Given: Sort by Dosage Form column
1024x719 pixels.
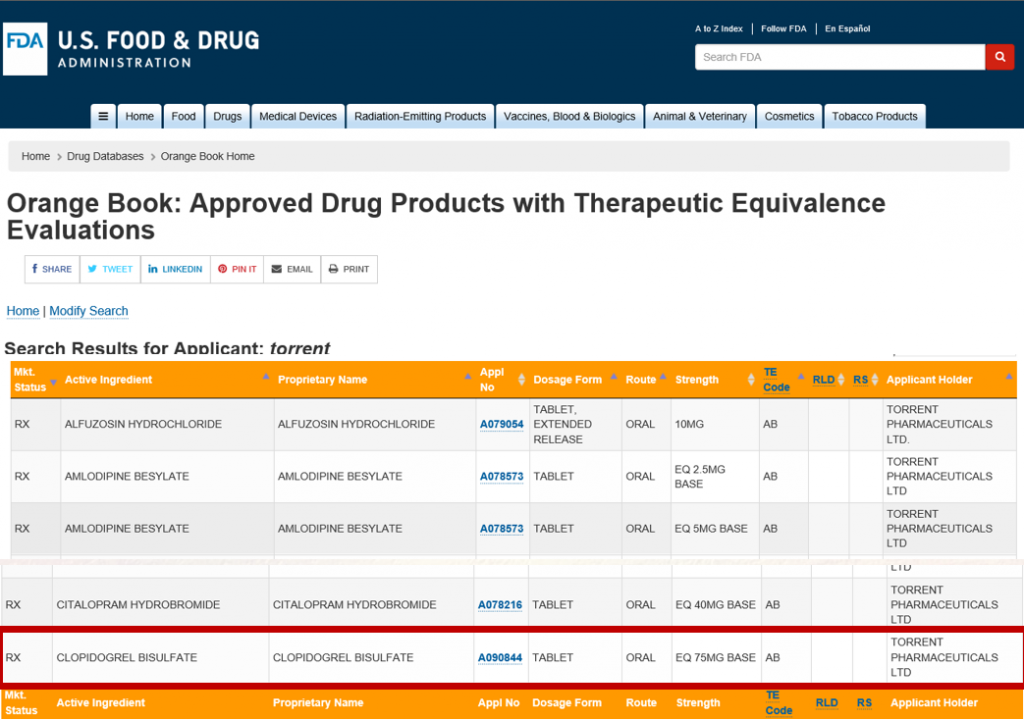Looking at the screenshot, I should [x=574, y=379].
